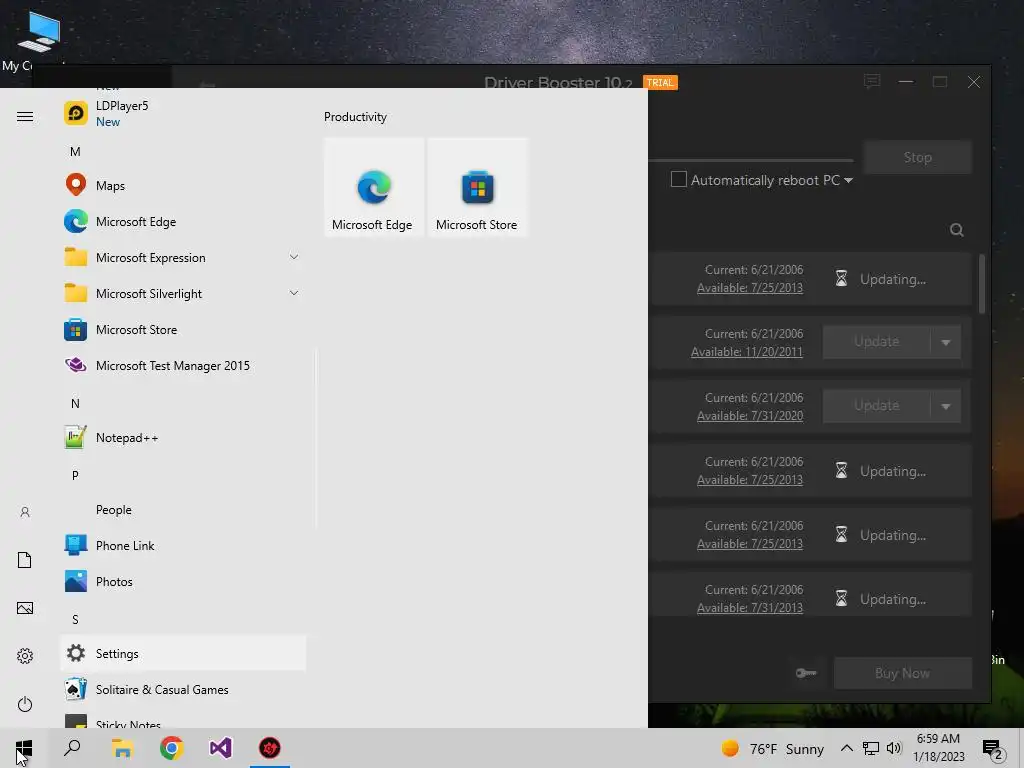Open the People app entry
1024x768 pixels.
pyautogui.click(x=183, y=509)
